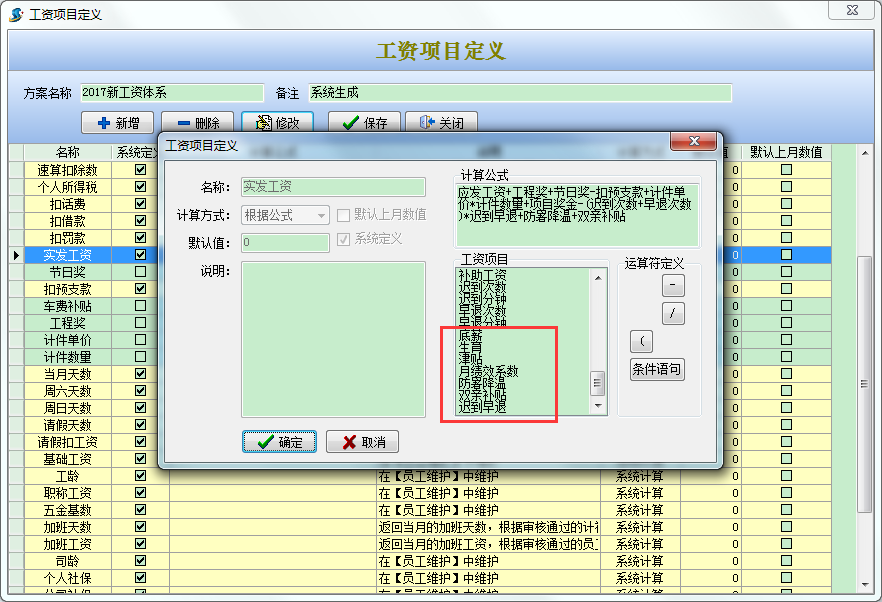The image size is (882, 602).
Task: Toggle 系统定义 checkbox for 计件单价 row
Action: (141, 339)
